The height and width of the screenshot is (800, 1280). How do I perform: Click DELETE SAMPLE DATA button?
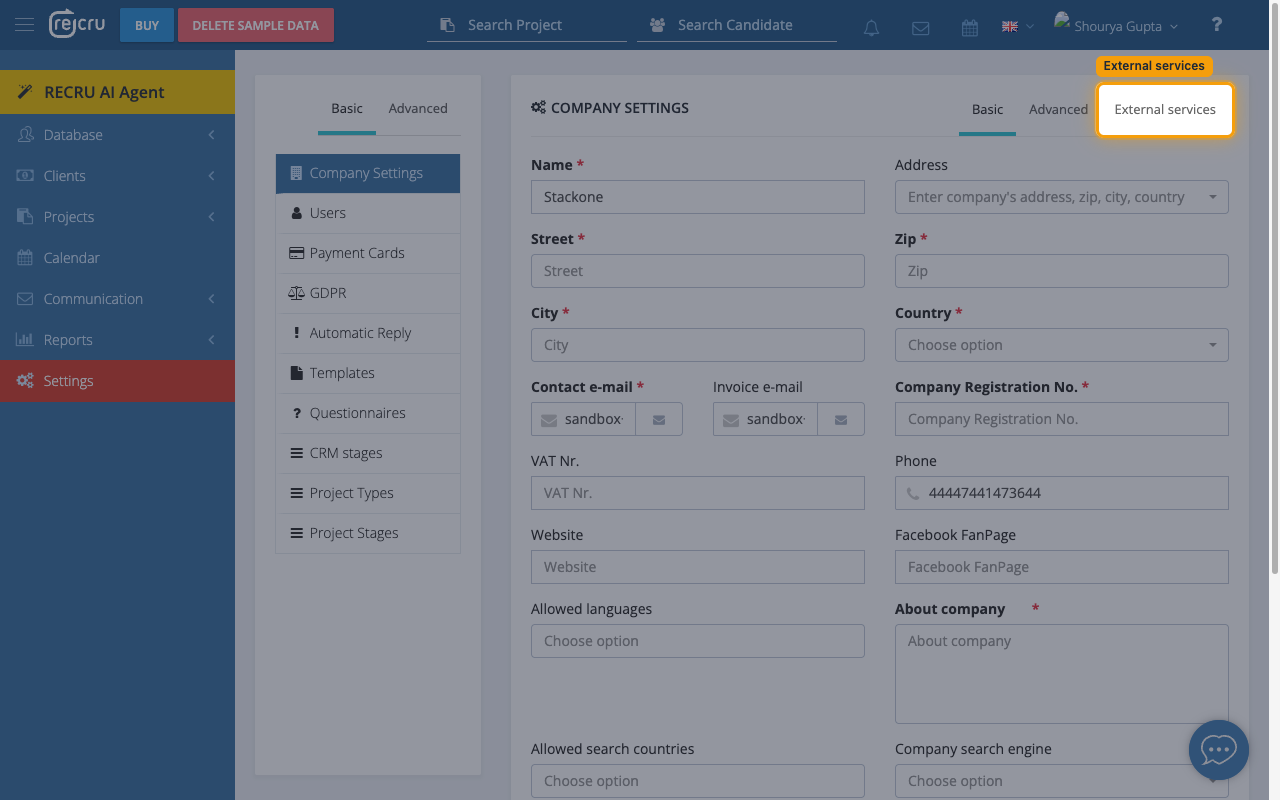click(256, 25)
